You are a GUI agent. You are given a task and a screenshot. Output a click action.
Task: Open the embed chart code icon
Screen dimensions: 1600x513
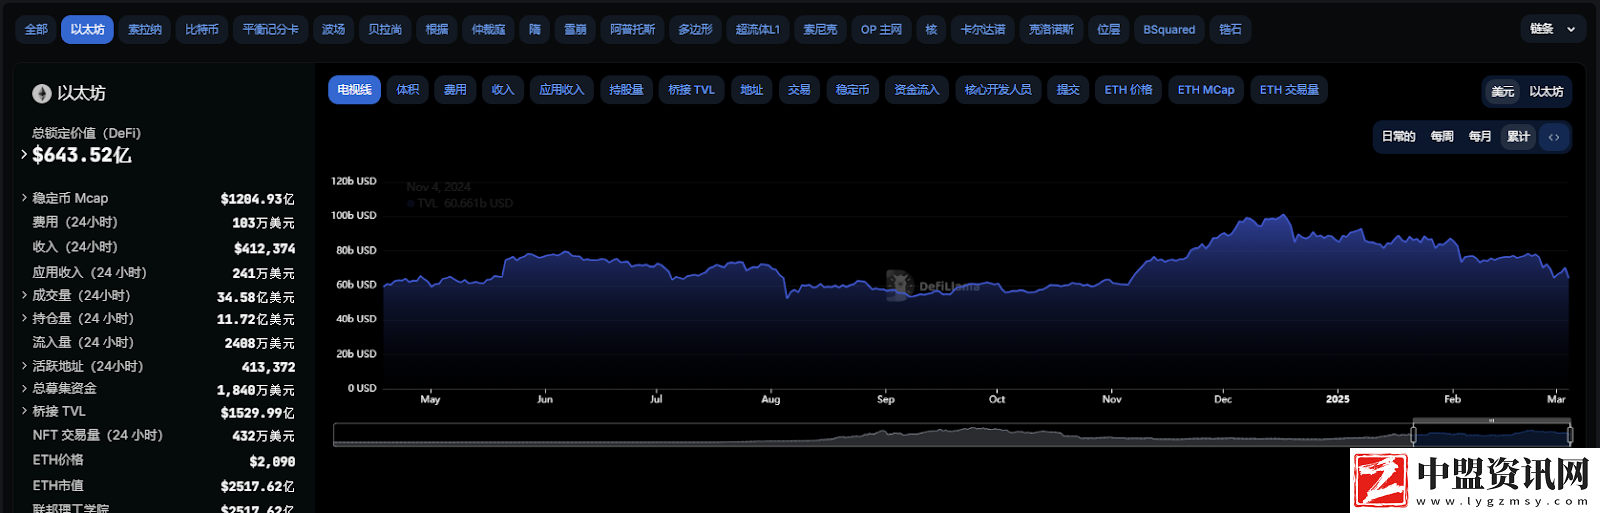[x=1554, y=137]
